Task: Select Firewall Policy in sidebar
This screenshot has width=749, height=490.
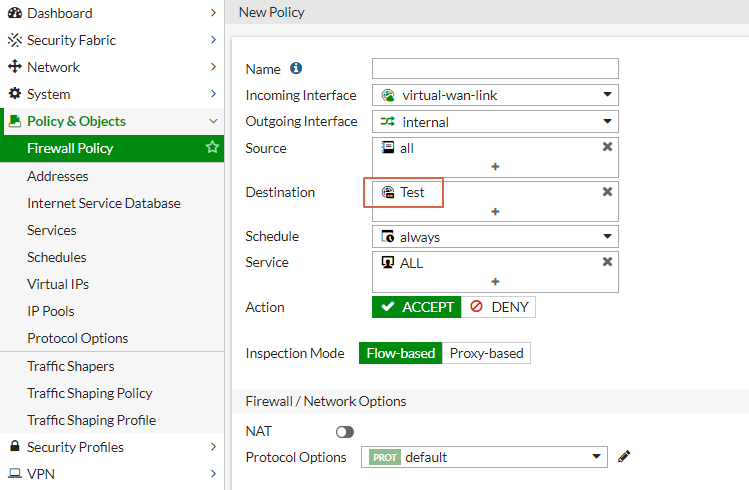Action: tap(112, 148)
